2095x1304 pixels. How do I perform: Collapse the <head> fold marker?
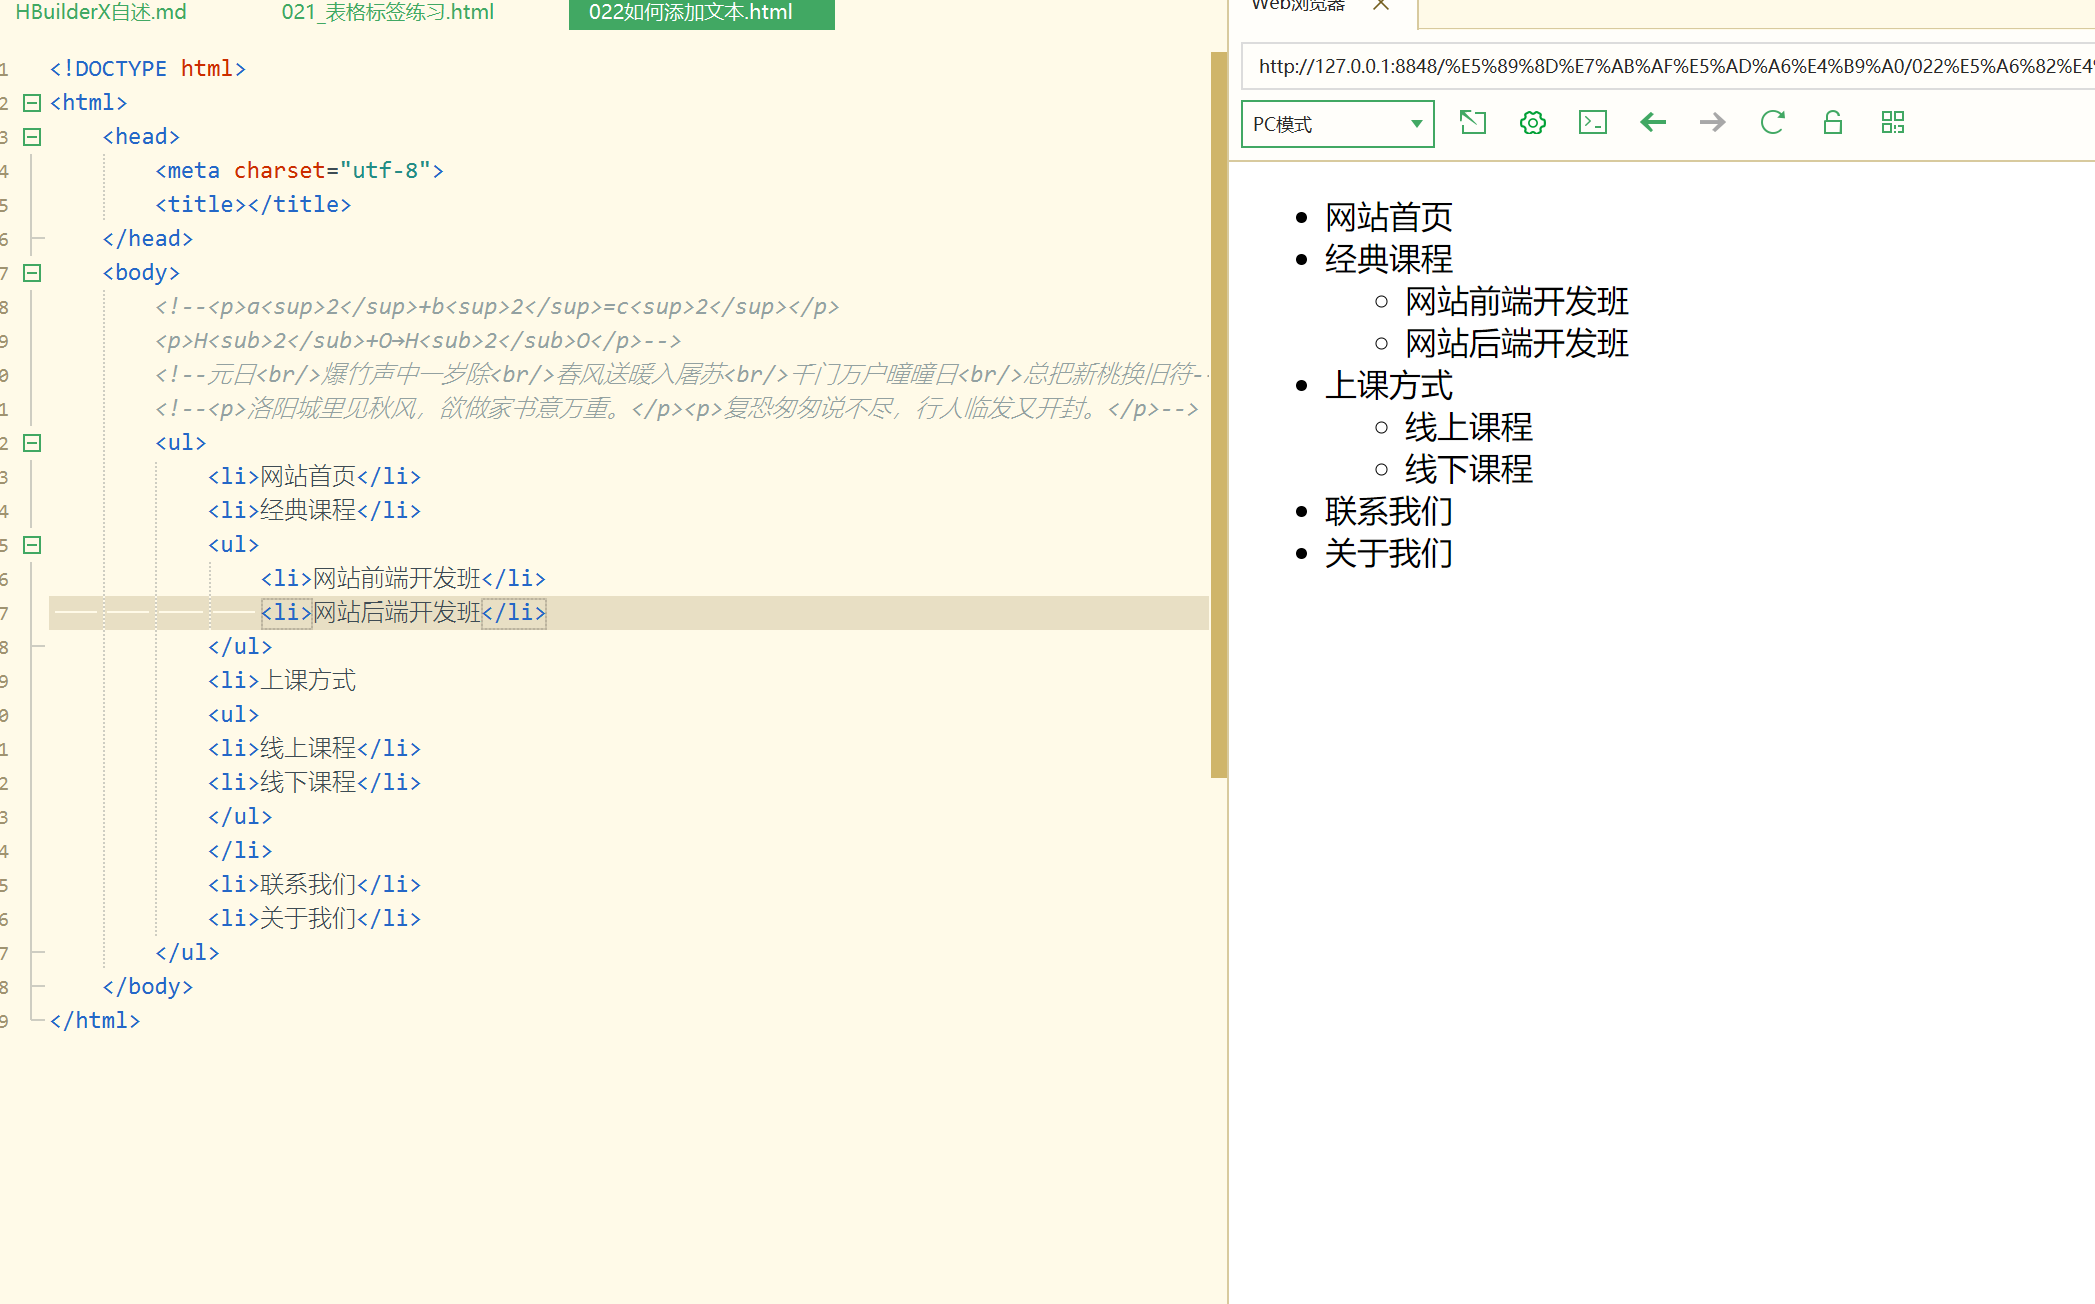point(32,137)
